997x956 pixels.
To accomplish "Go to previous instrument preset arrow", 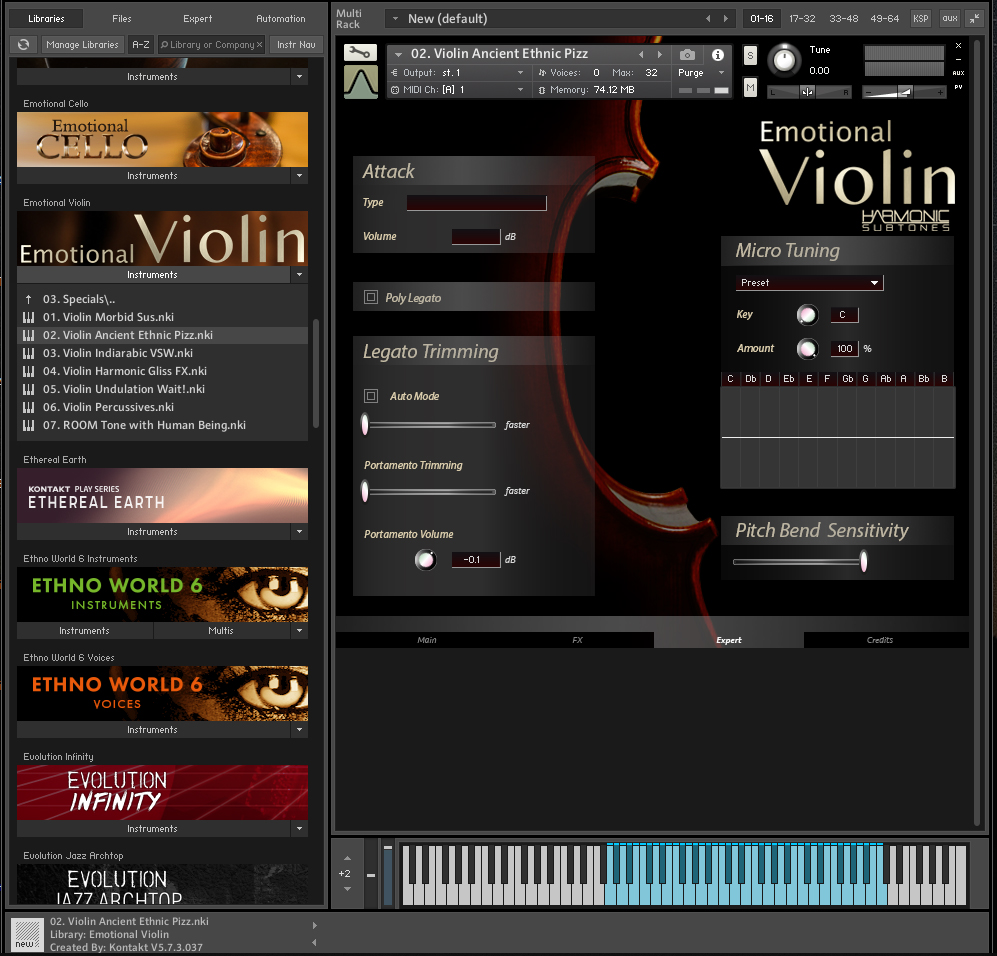I will [x=641, y=55].
